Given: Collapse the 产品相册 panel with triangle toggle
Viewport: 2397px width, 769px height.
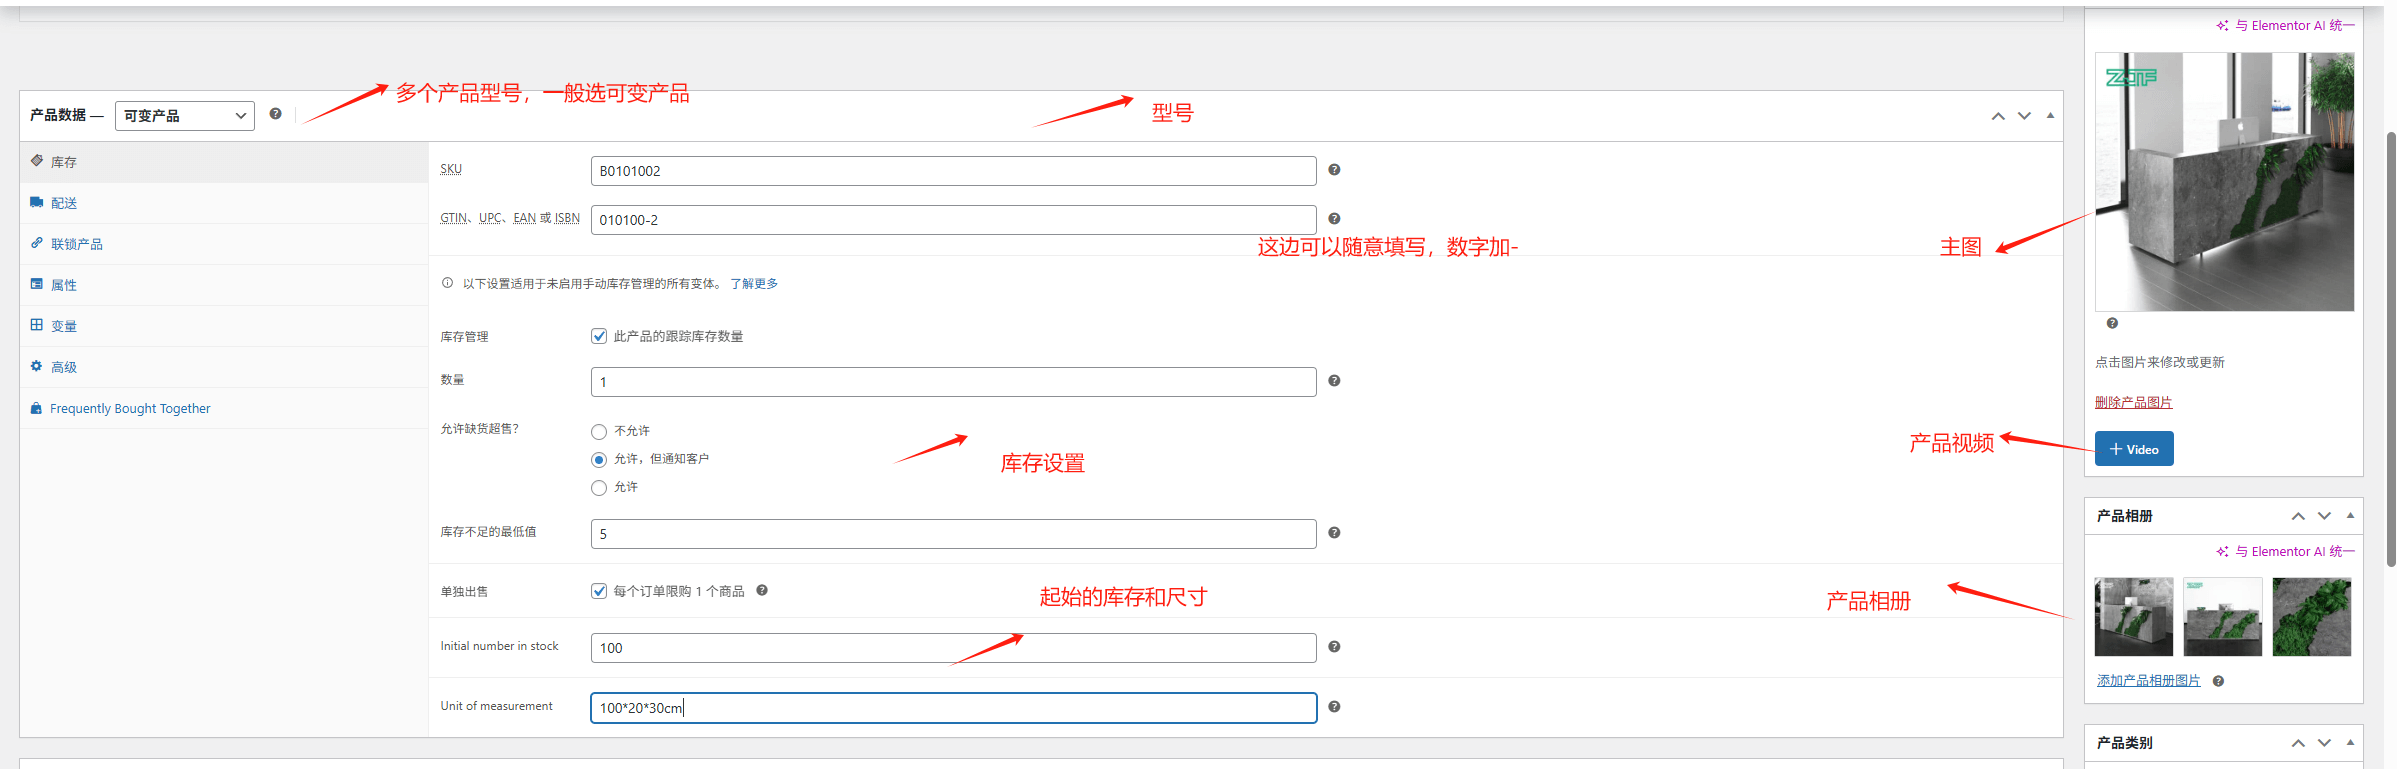Looking at the screenshot, I should click(2350, 516).
